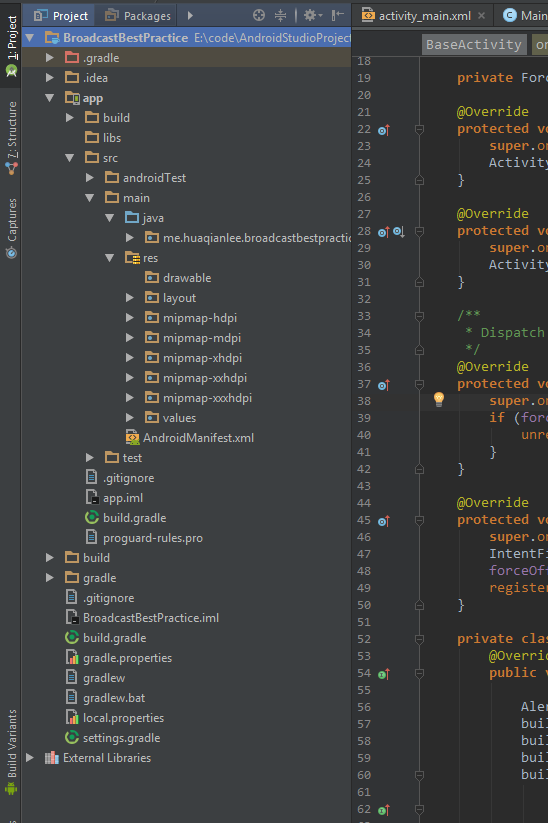Open the Structure tool window
The width and height of the screenshot is (548, 823).
tap(11, 139)
